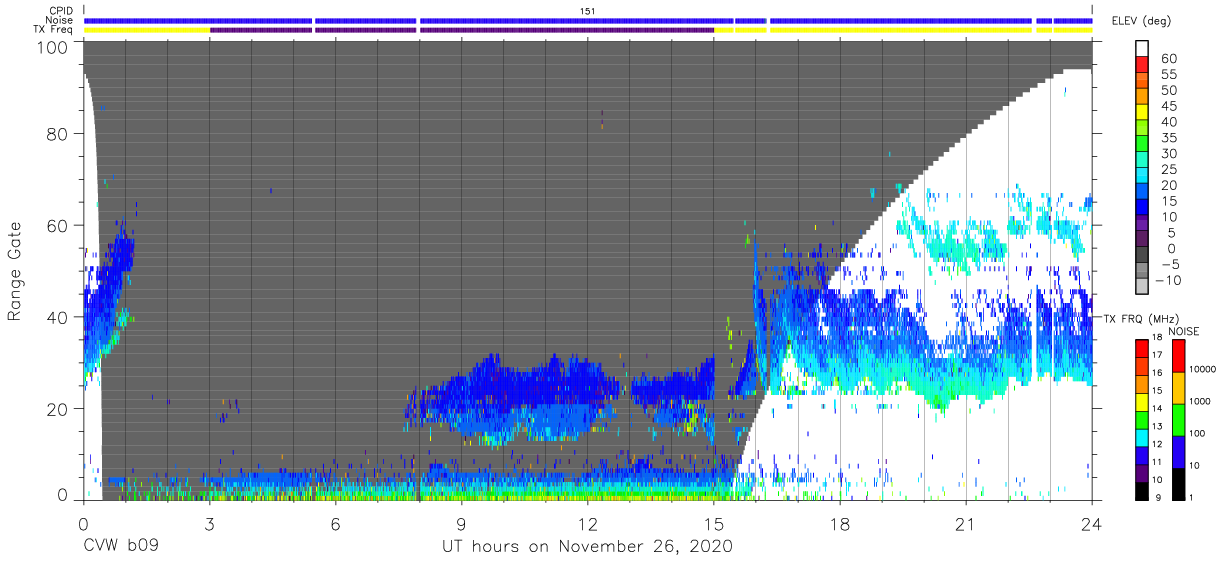Click the purple segment of TX Freq bar
This screenshot has height=567, width=1228.
462,30
